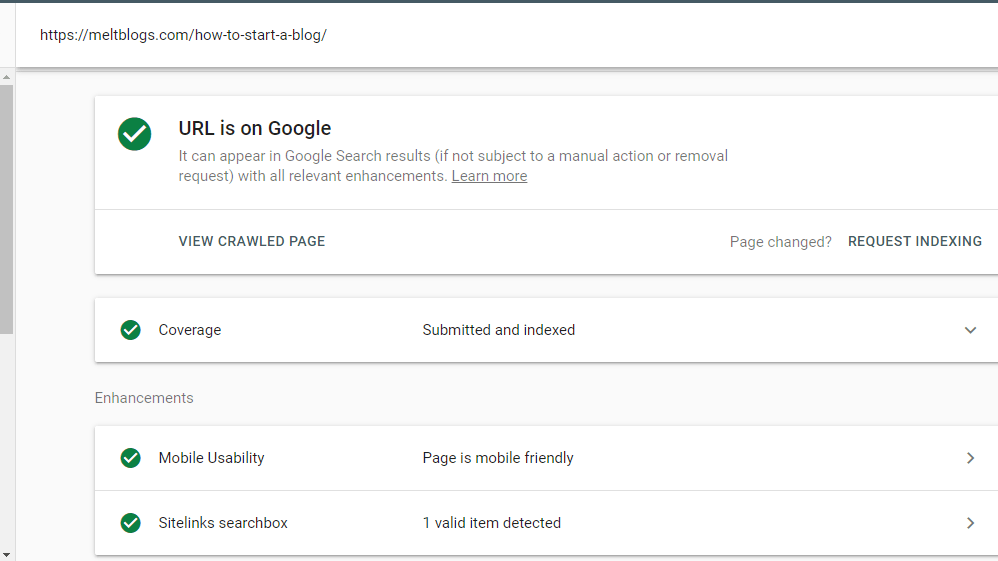Open Mobile Usability details arrow
998x561 pixels.
pos(970,458)
